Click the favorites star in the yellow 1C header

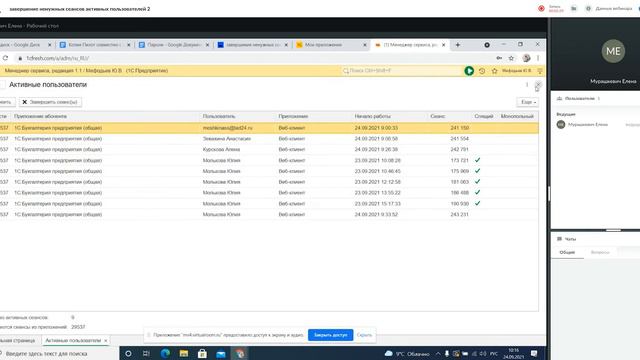494,71
